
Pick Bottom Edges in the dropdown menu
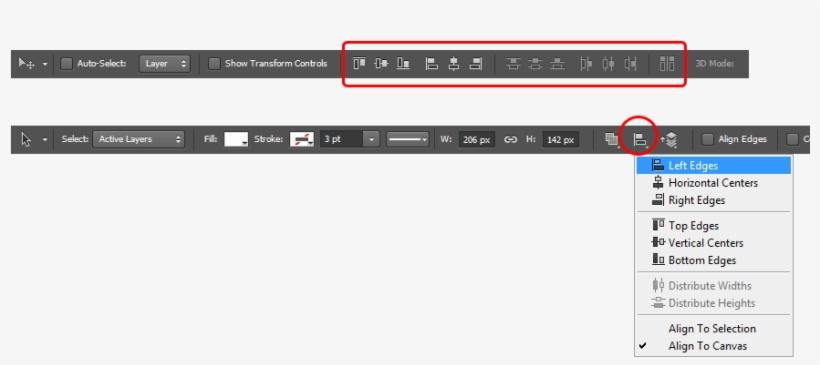coord(713,260)
